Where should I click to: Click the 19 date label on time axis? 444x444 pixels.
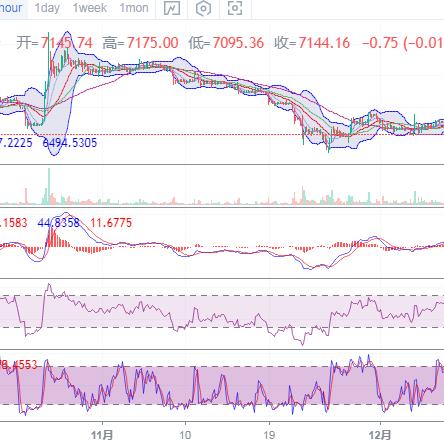269,435
